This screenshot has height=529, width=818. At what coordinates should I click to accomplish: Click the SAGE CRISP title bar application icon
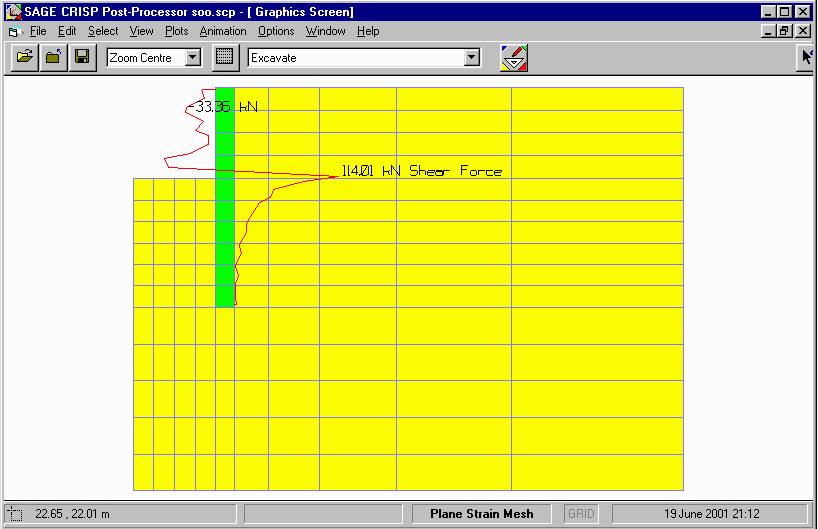point(14,11)
